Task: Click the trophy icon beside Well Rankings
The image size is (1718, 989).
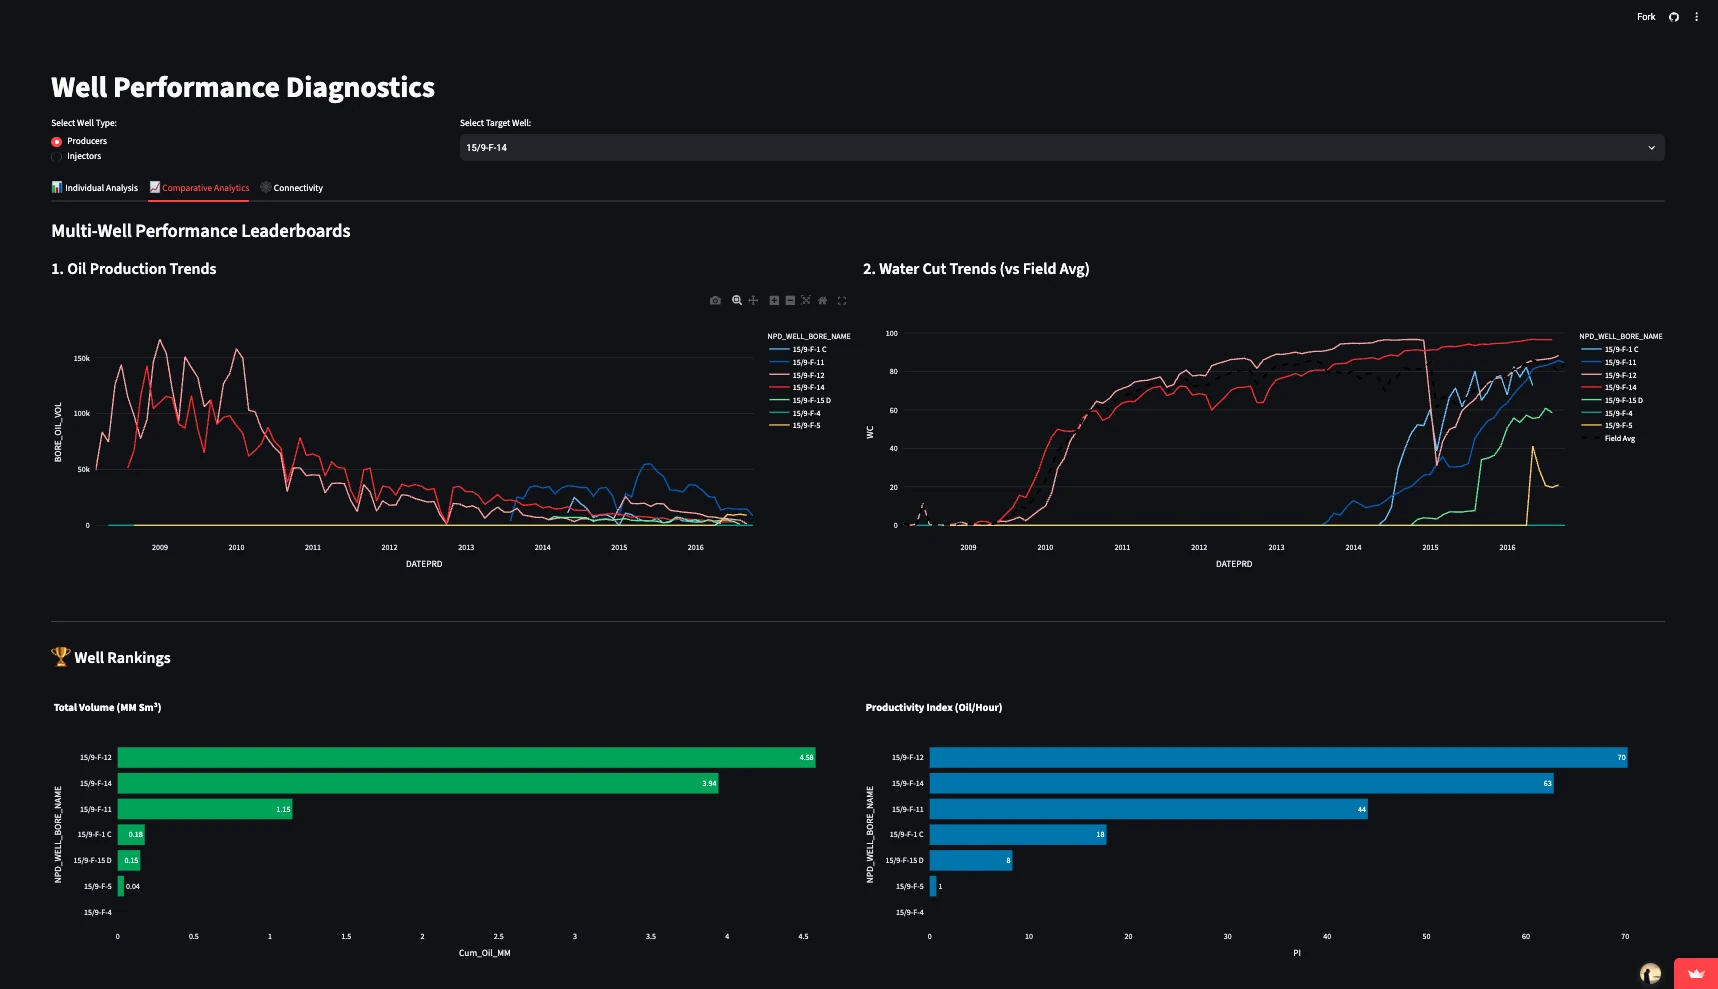Action: [x=61, y=656]
